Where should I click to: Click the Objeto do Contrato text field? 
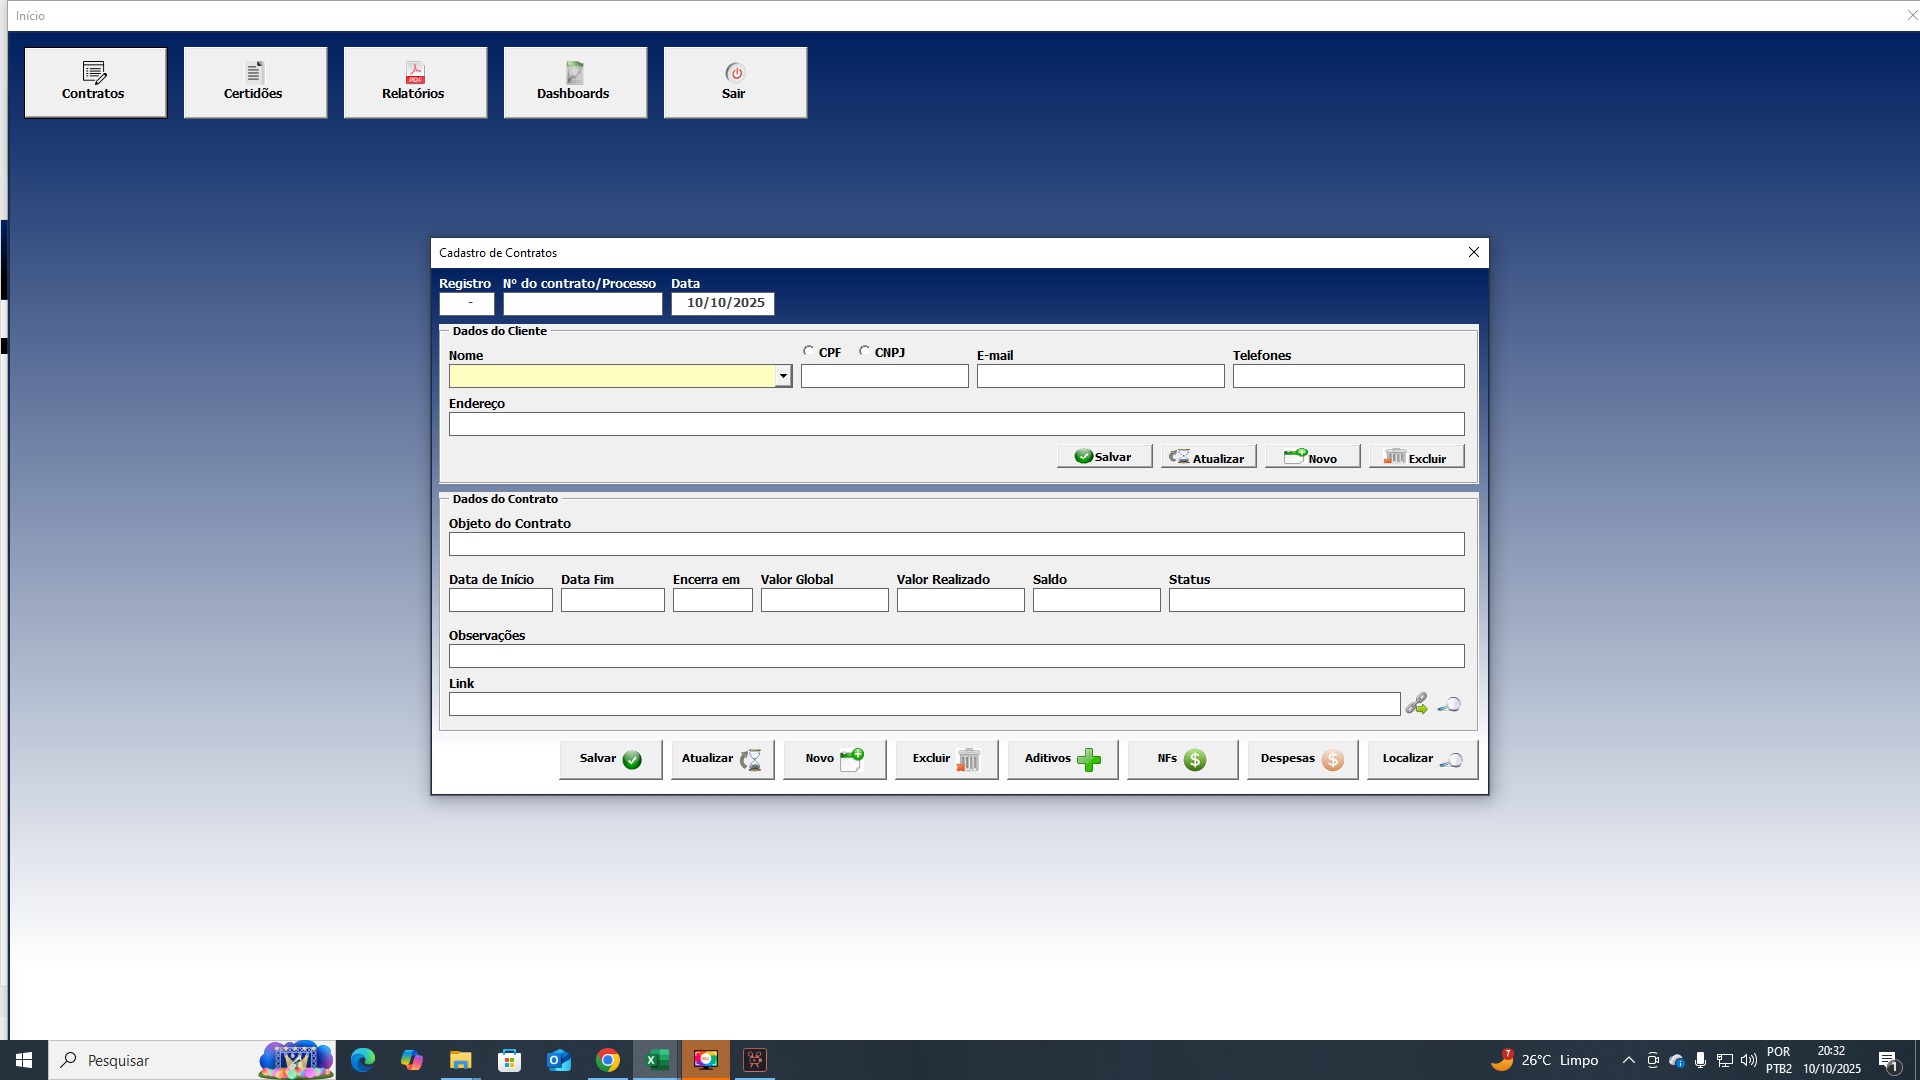click(x=956, y=544)
